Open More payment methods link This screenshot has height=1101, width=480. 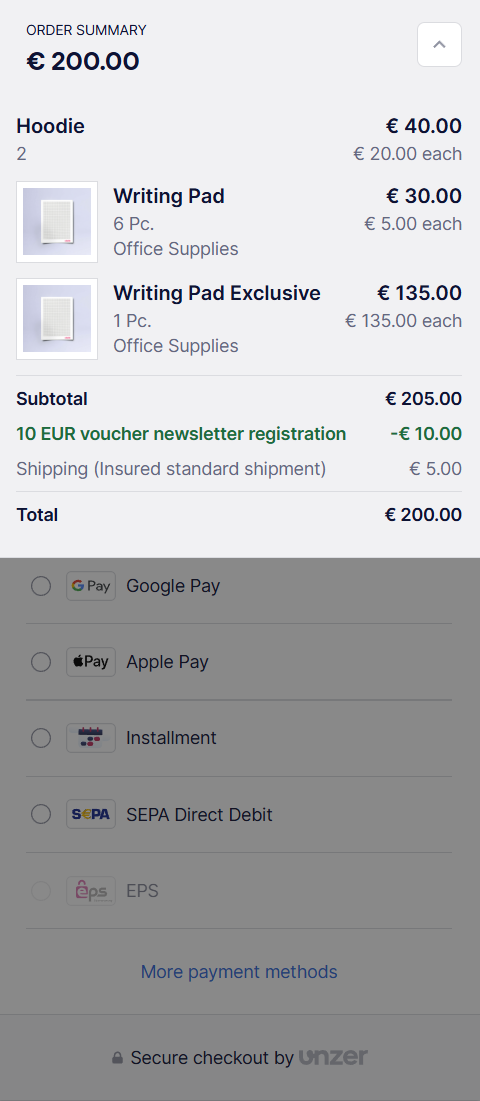coord(239,972)
